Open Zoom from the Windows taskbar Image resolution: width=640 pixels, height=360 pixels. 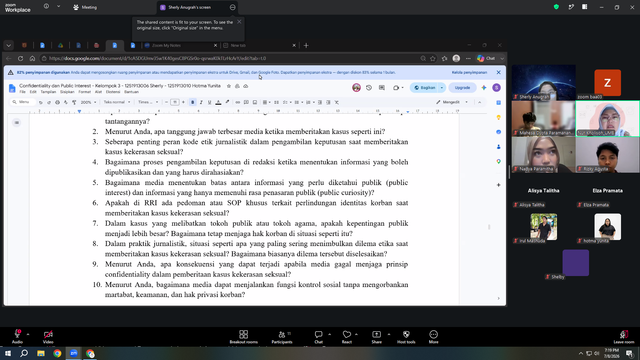coord(73,353)
